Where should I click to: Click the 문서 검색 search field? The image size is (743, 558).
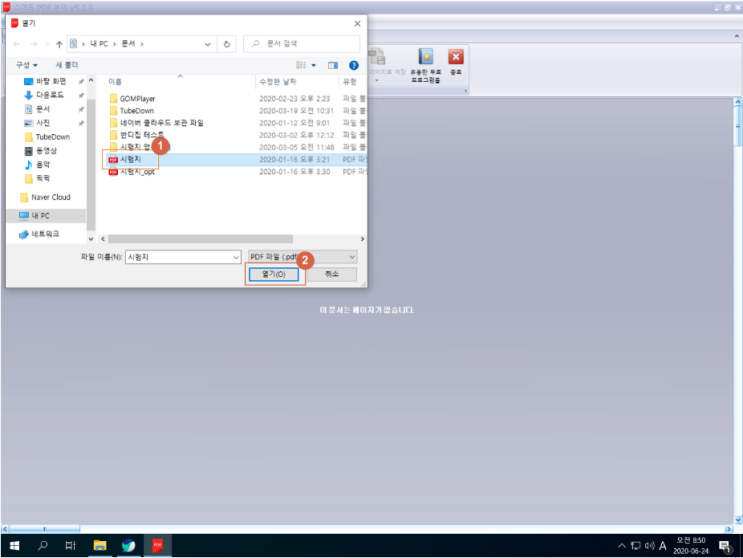(x=301, y=44)
